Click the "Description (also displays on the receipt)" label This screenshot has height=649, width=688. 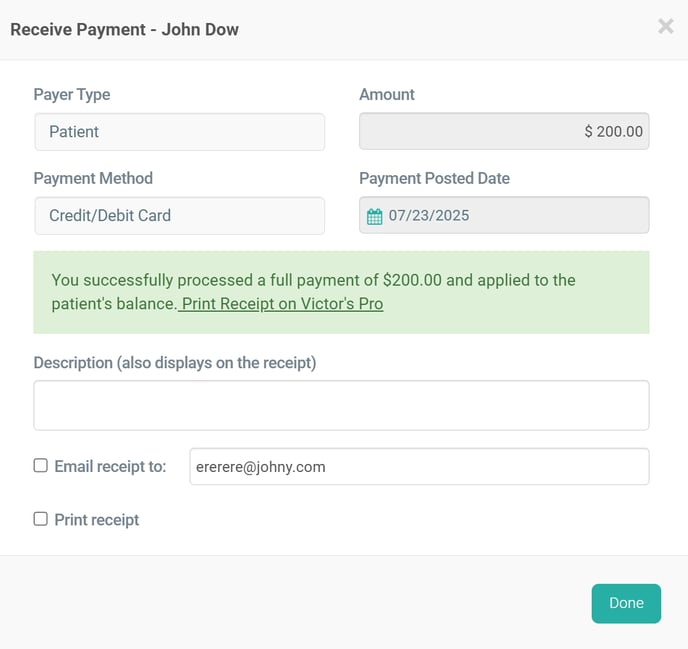[175, 363]
